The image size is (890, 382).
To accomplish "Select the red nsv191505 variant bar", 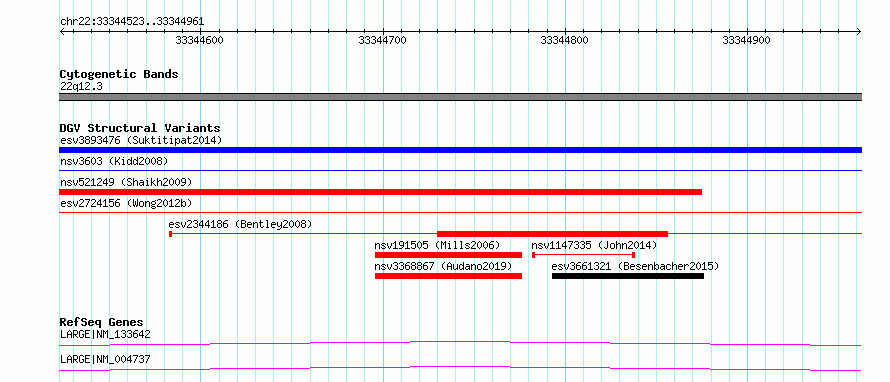I will tap(448, 255).
